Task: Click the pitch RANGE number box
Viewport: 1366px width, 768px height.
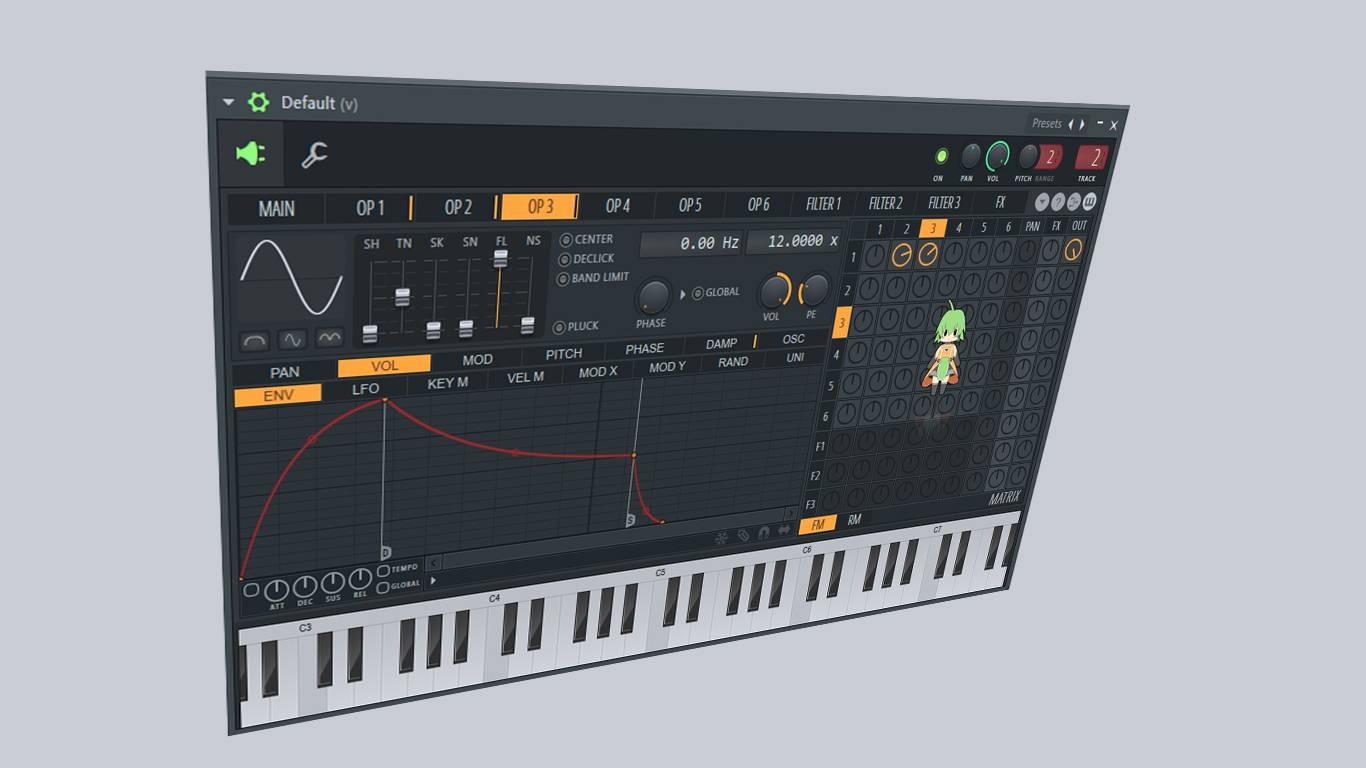Action: 1048,157
